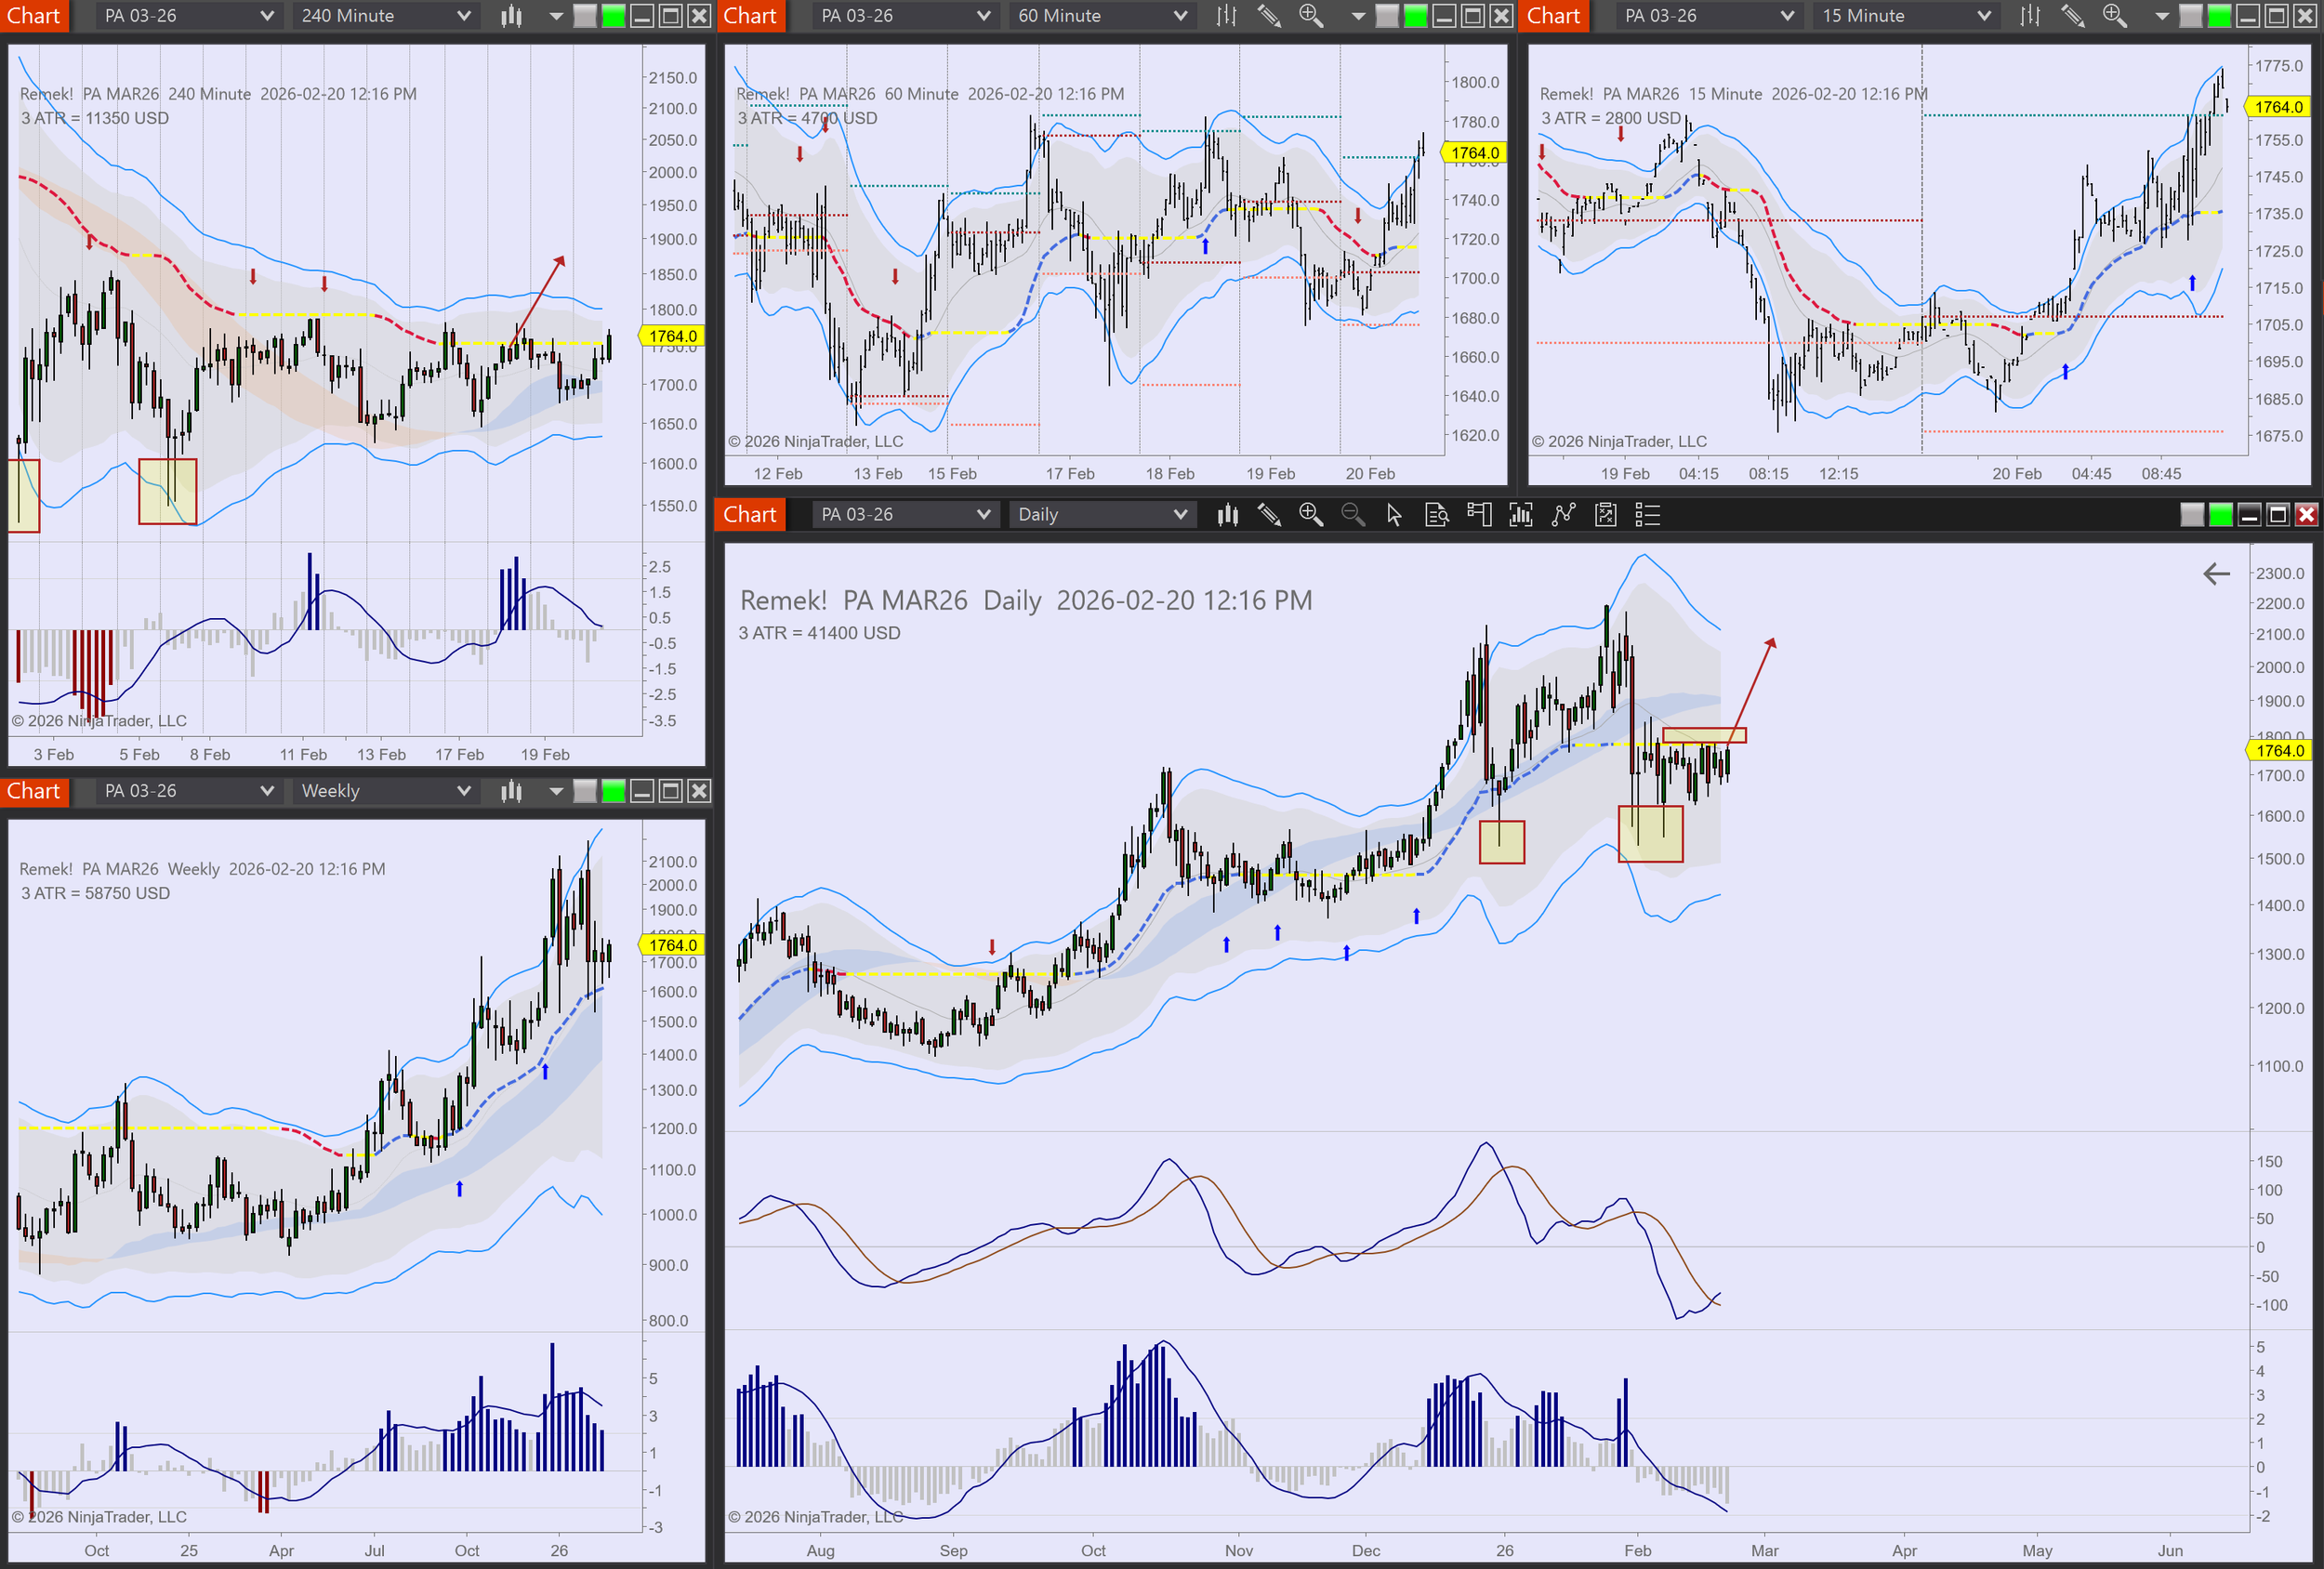This screenshot has width=2324, height=1569.
Task: Toggle gray link button on Daily chart
Action: pyautogui.click(x=2191, y=515)
